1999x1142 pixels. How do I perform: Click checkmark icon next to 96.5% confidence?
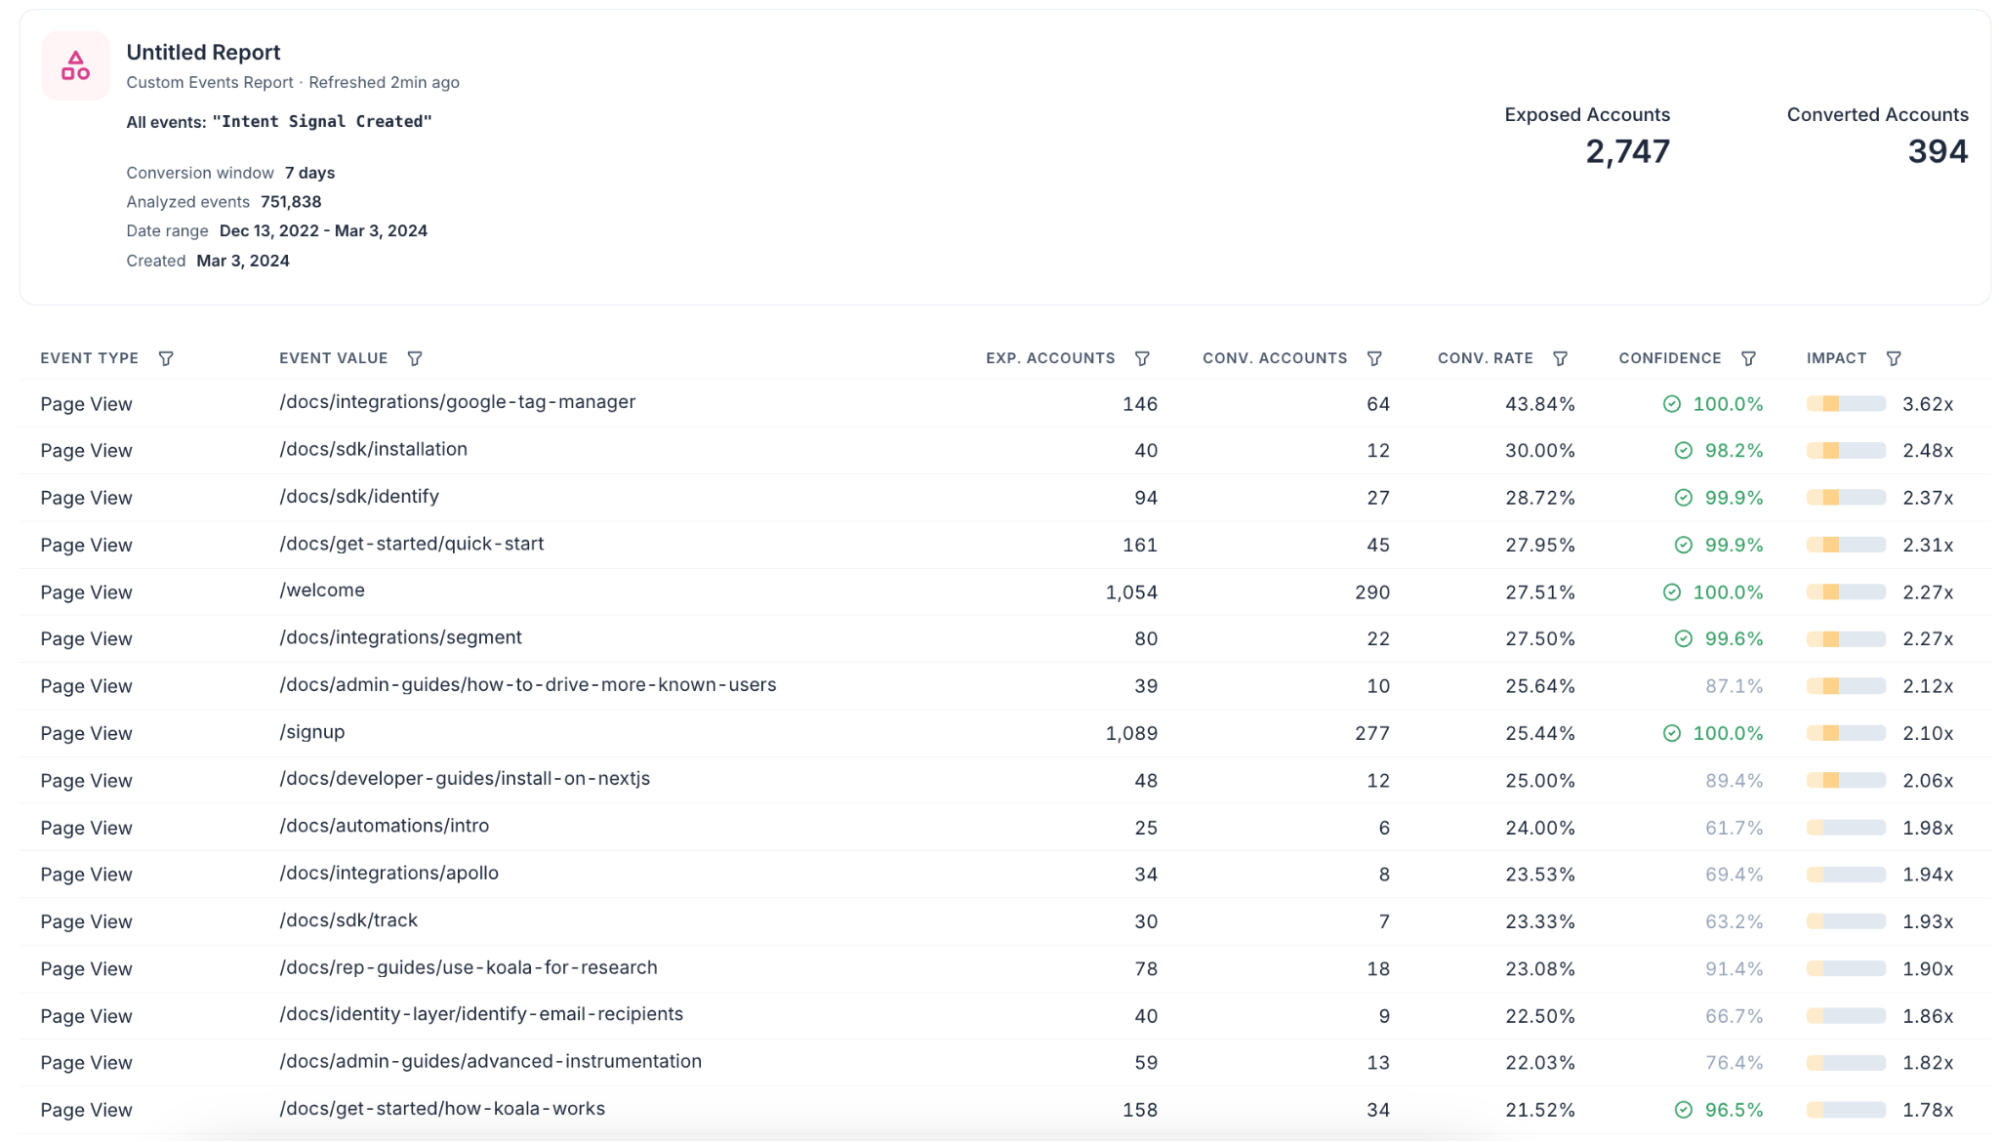[x=1683, y=1109]
